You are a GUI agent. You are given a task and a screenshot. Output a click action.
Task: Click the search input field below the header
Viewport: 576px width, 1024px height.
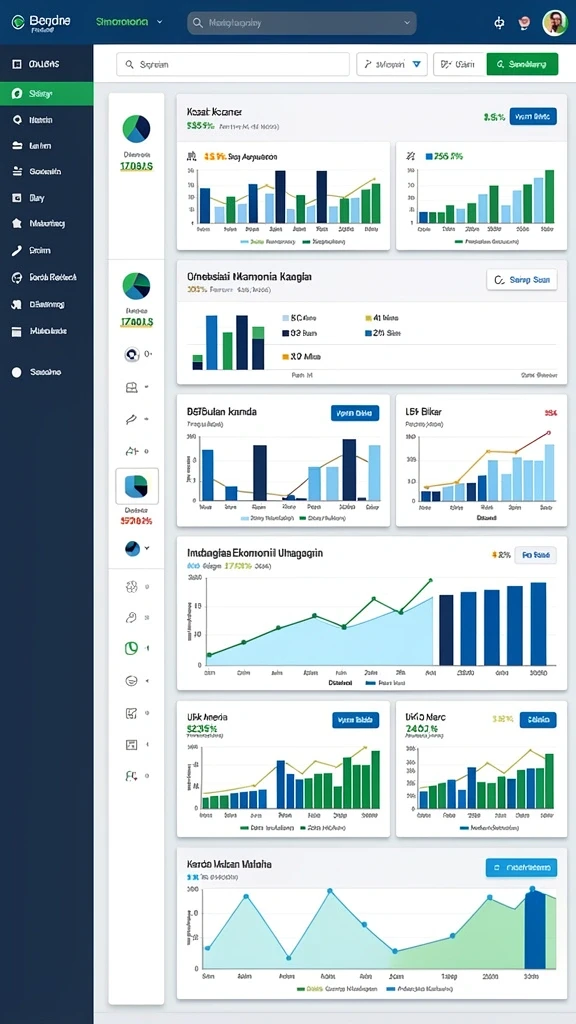233,64
